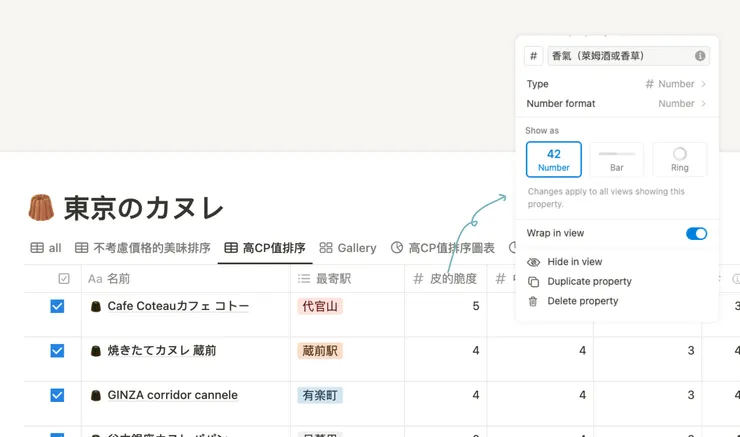Screen dimensions: 740x437
Task: Open the 高CP值排序圖表 chart tab
Action: 443,248
